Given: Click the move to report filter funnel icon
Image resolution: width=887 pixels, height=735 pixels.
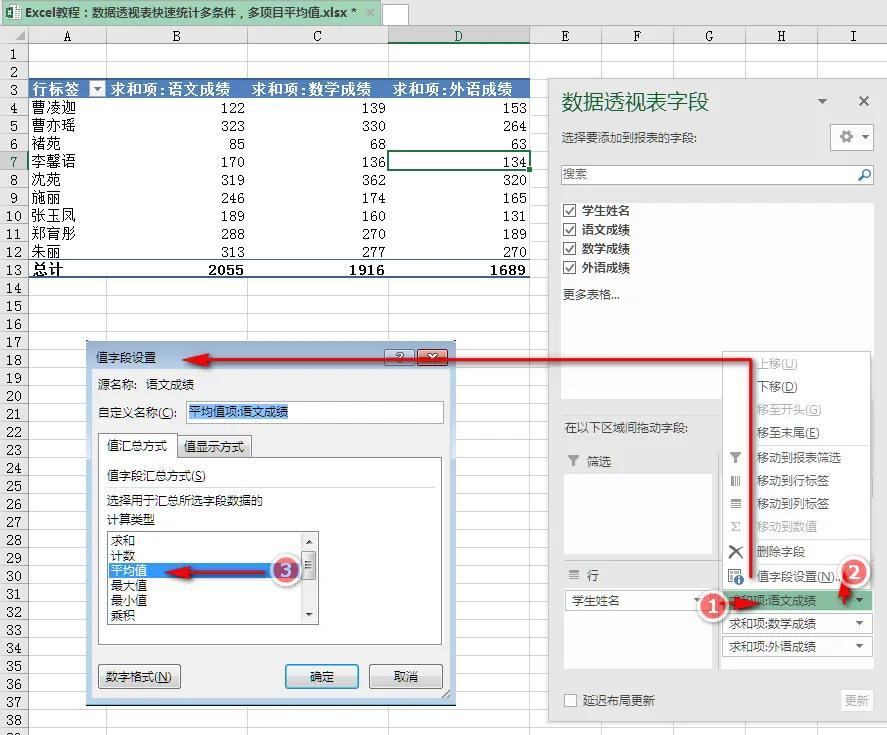Looking at the screenshot, I should (x=735, y=457).
